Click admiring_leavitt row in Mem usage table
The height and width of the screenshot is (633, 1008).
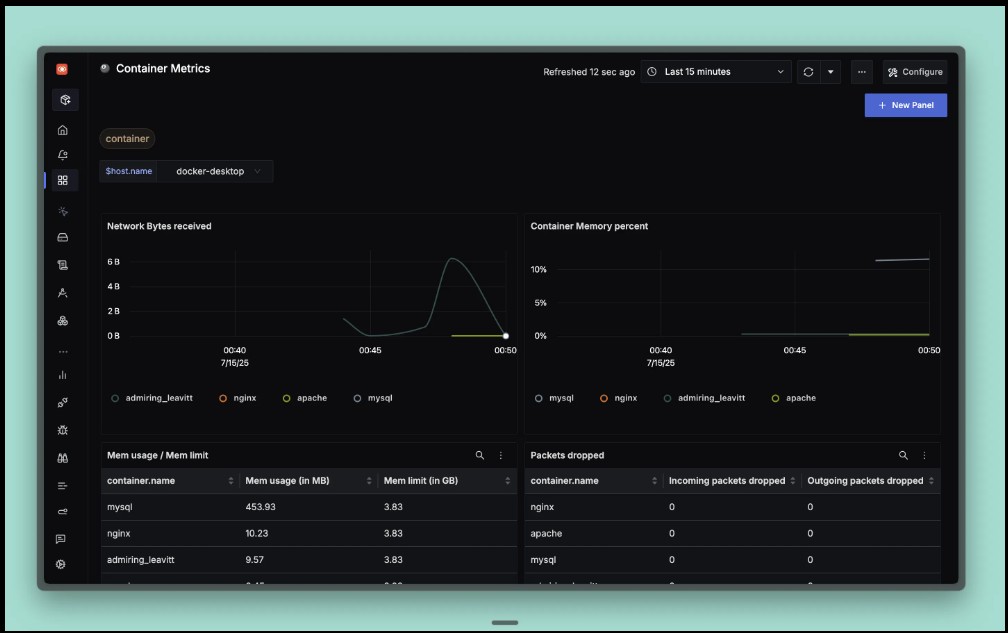(x=309, y=560)
